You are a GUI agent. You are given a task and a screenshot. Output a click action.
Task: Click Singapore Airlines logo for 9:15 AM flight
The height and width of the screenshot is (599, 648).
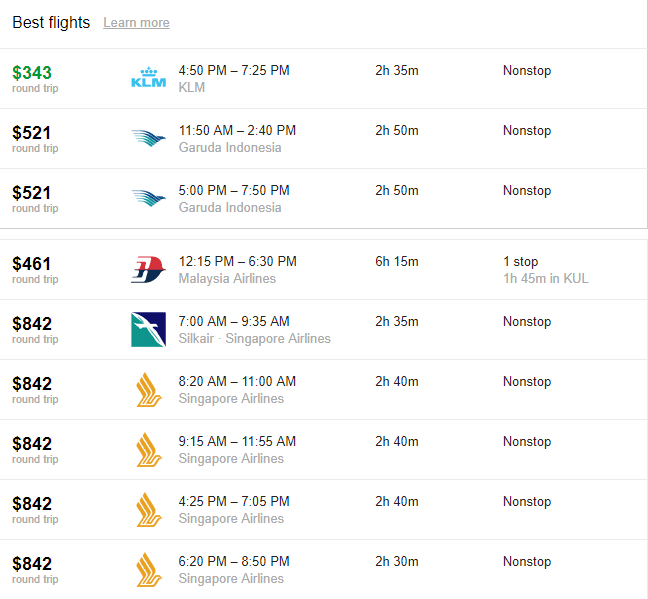click(149, 449)
